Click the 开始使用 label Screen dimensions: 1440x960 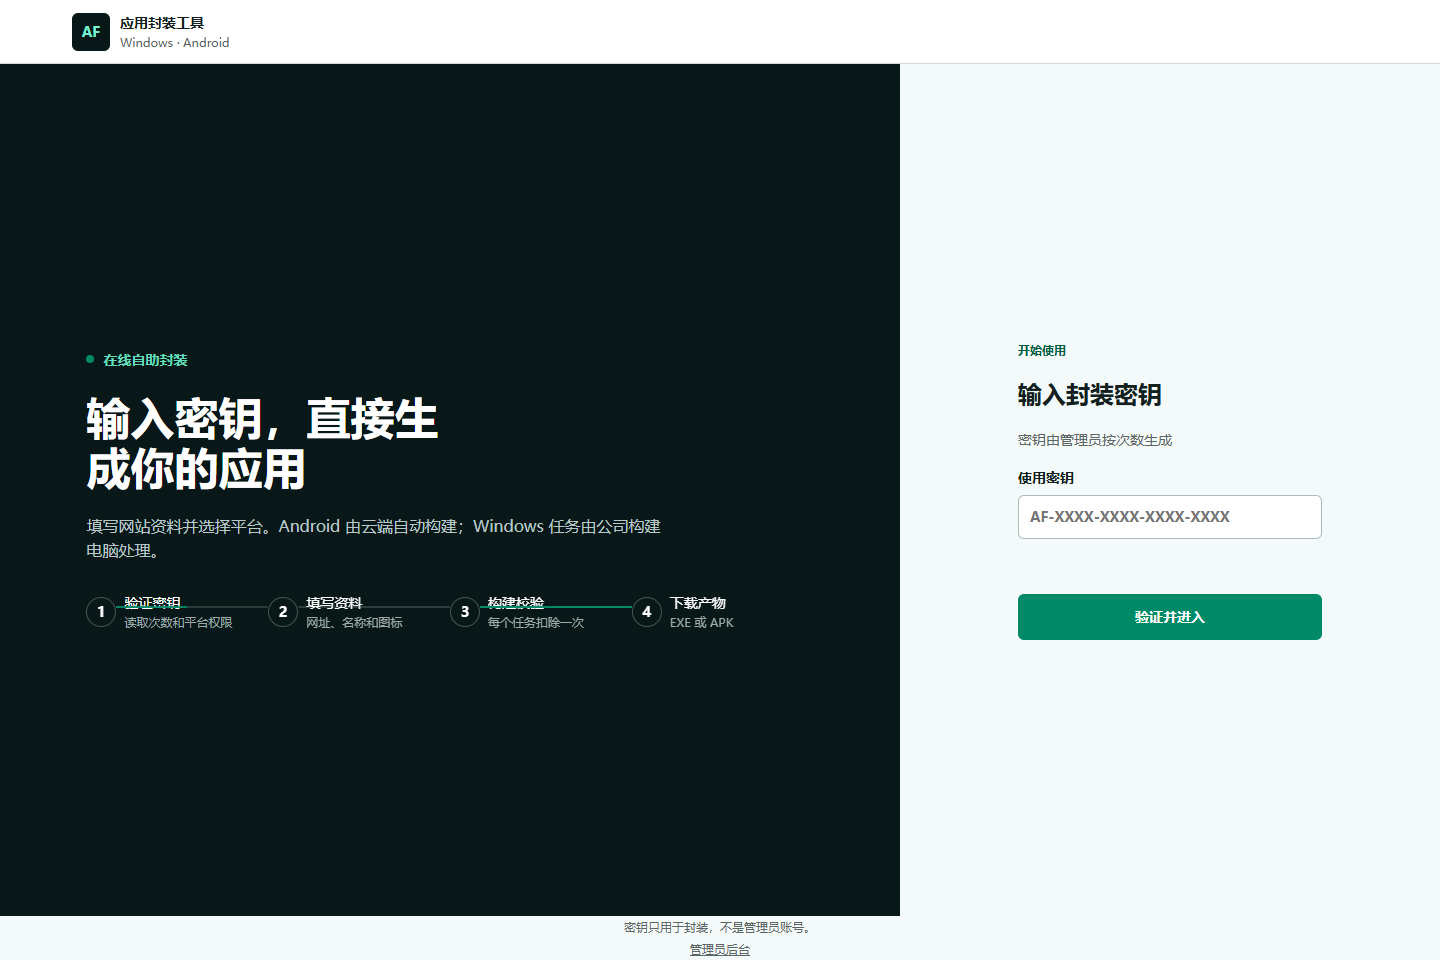[1042, 351]
